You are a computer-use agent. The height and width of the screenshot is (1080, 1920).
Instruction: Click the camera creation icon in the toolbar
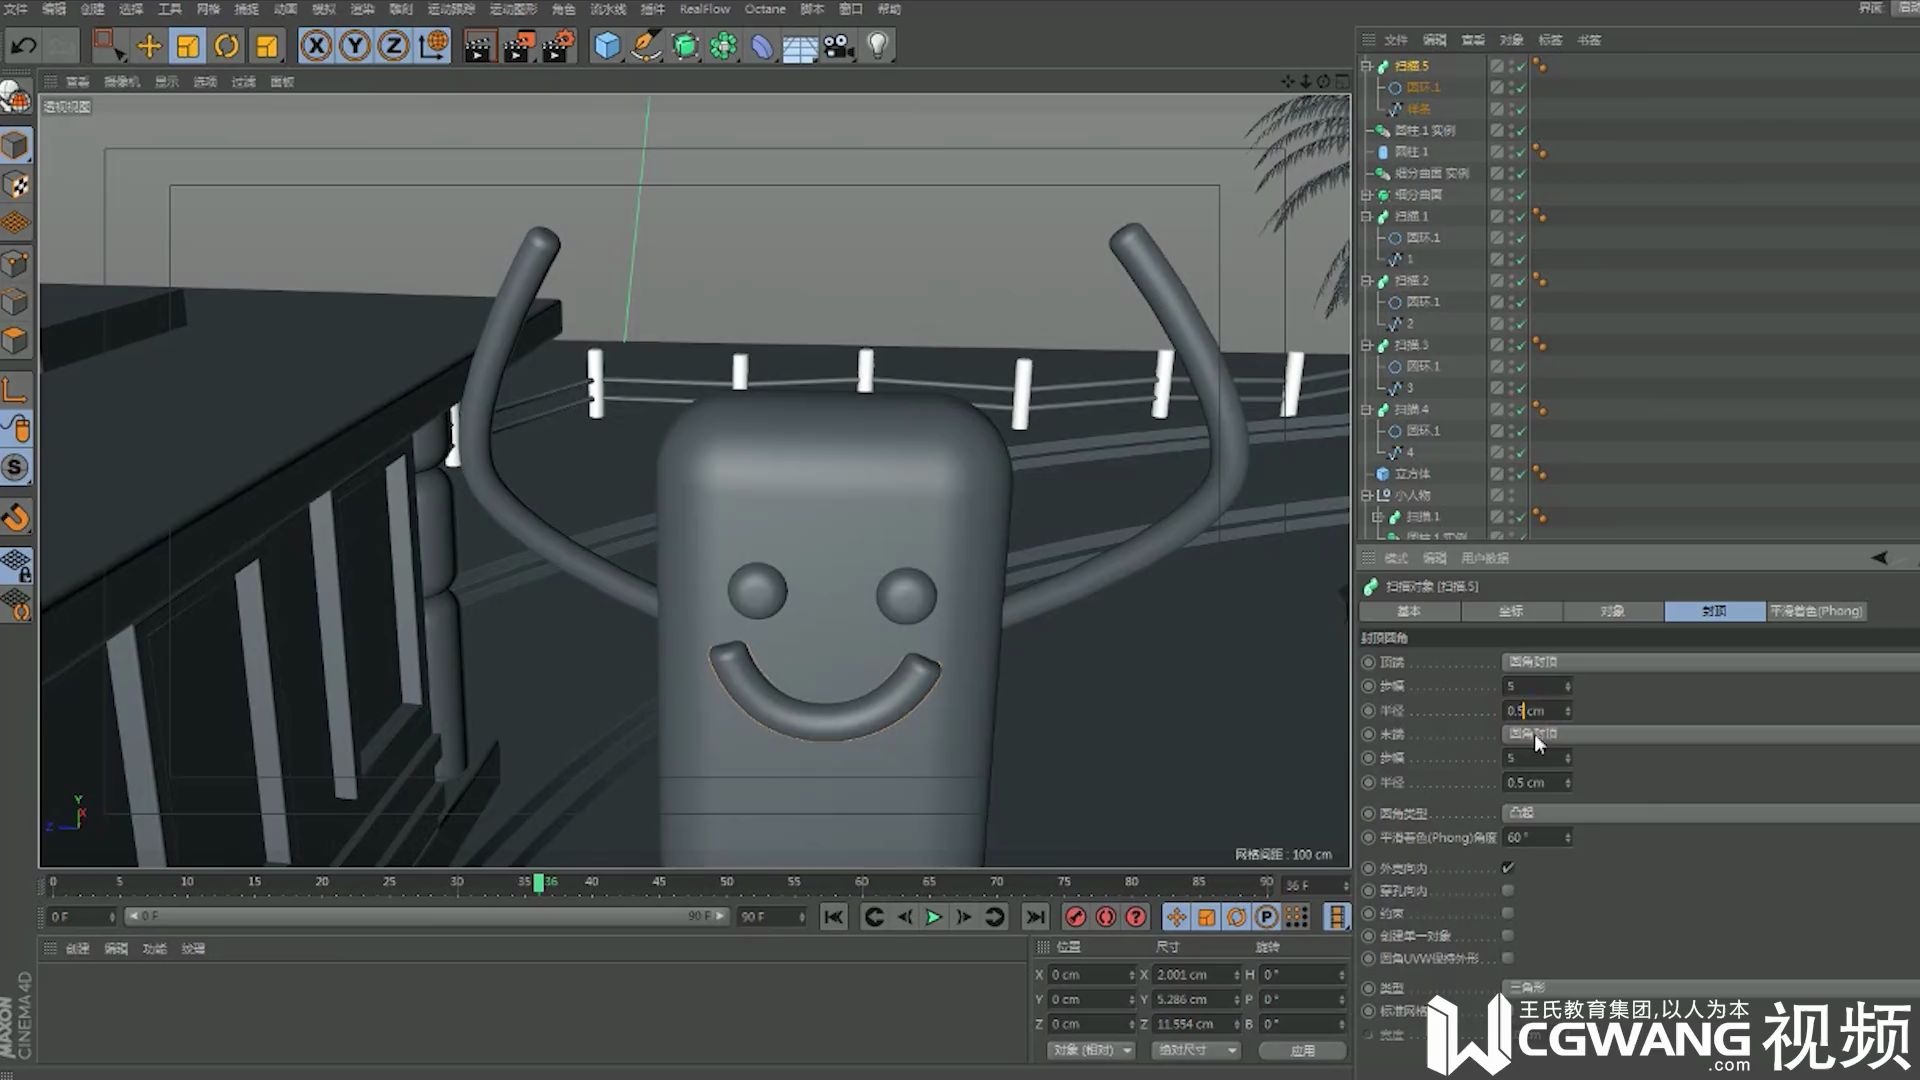[x=838, y=46]
